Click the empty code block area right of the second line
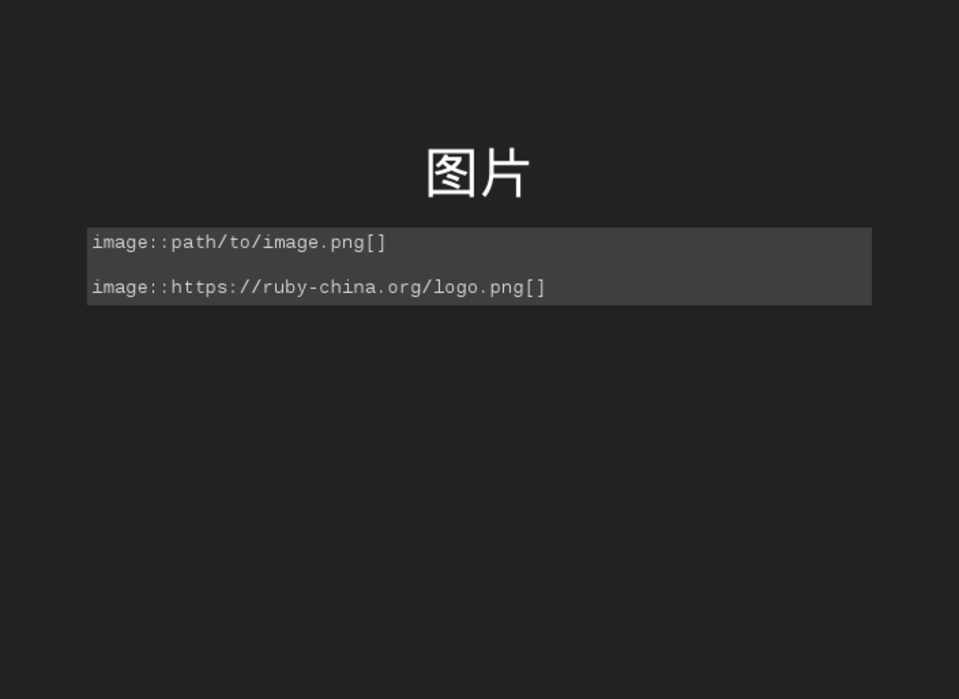 coord(710,288)
